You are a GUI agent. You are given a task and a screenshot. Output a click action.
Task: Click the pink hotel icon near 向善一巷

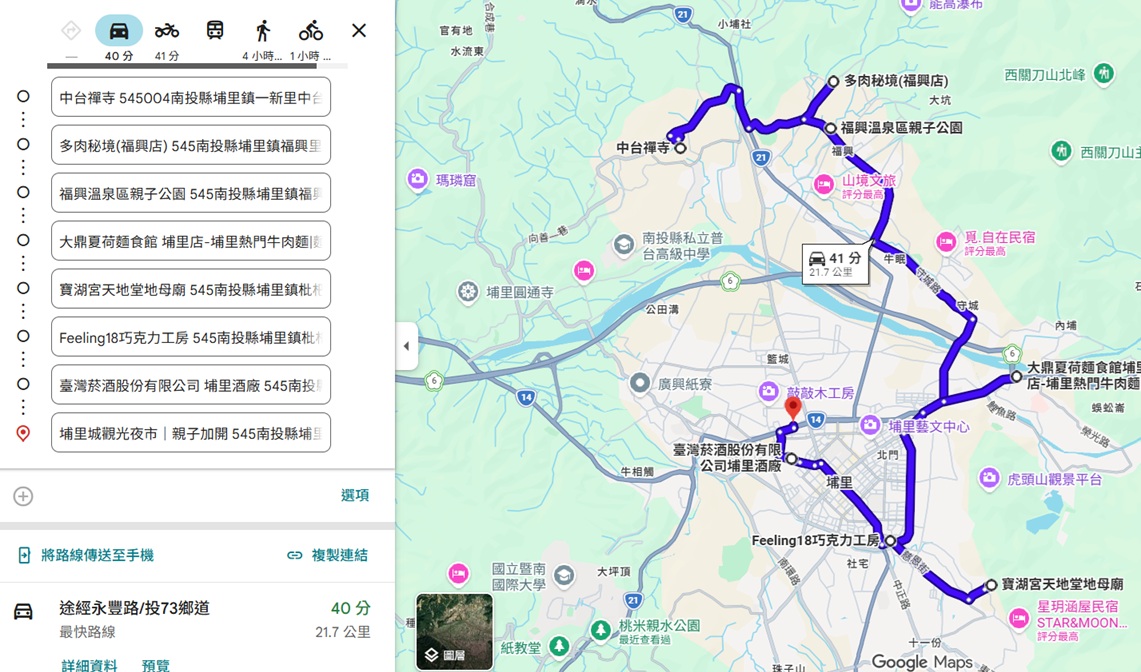[584, 271]
